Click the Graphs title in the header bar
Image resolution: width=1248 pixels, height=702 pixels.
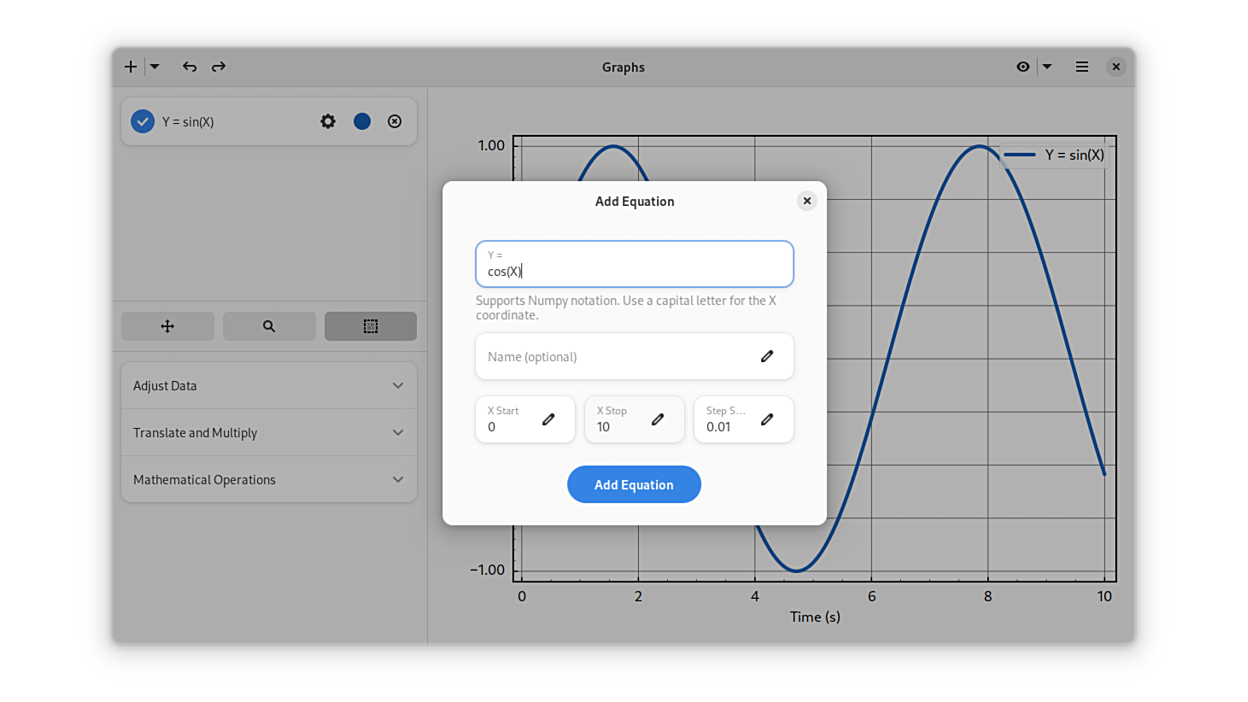tap(623, 67)
